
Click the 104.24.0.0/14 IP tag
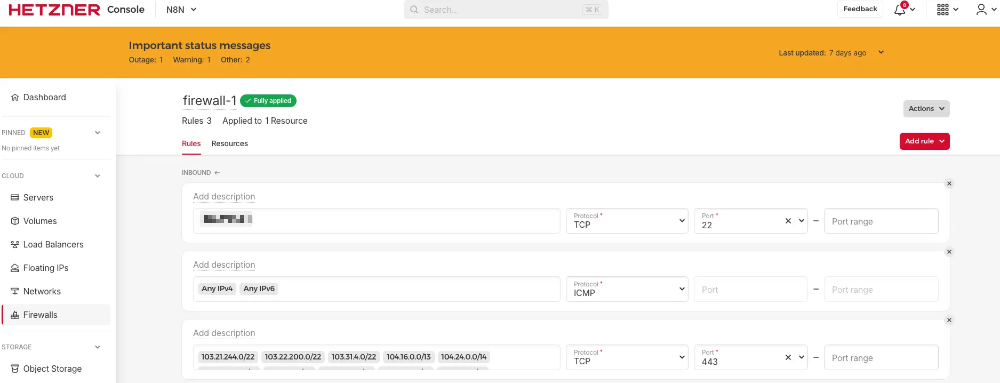click(464, 357)
